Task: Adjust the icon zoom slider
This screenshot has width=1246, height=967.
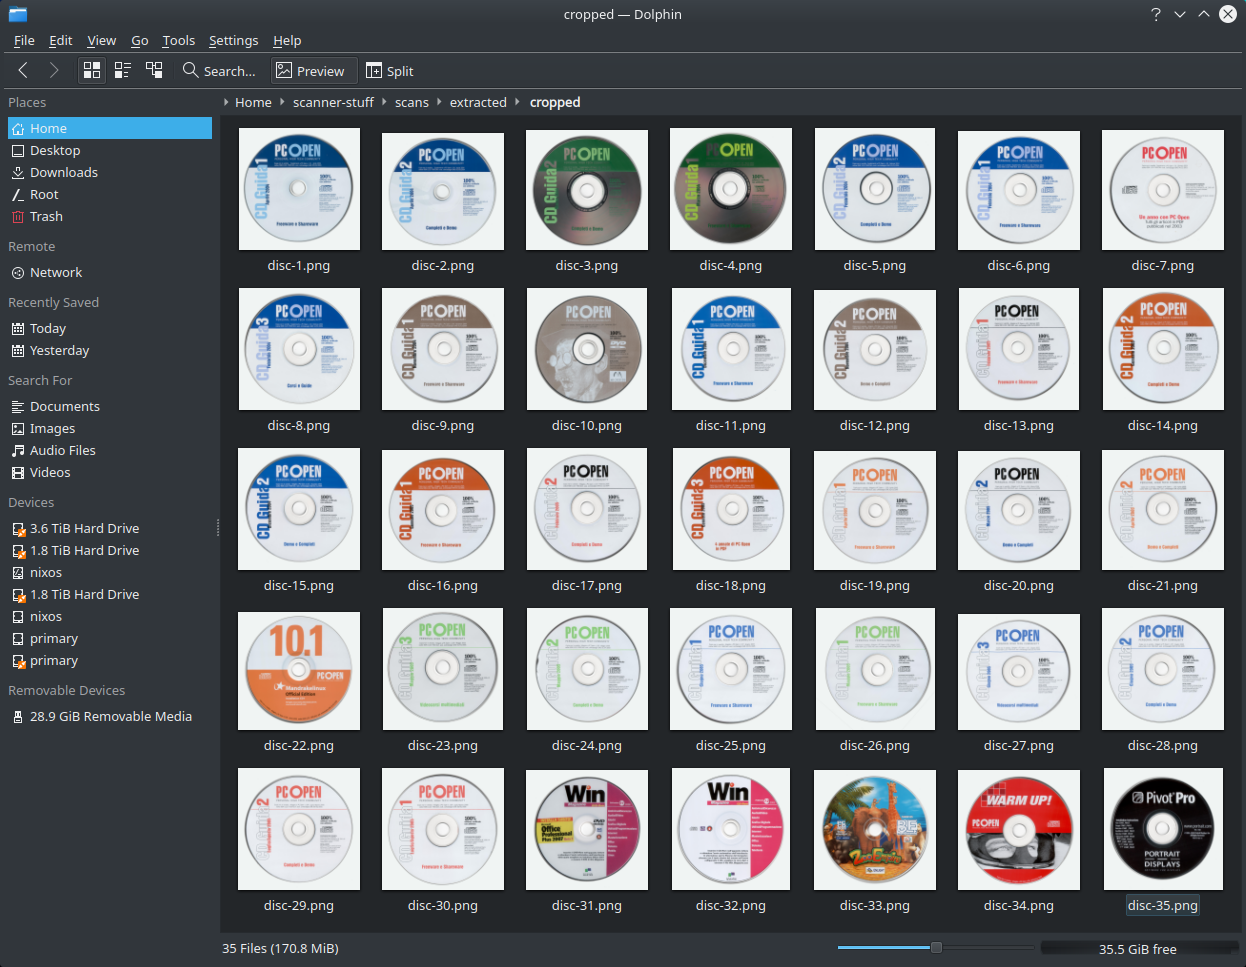Action: 936,948
